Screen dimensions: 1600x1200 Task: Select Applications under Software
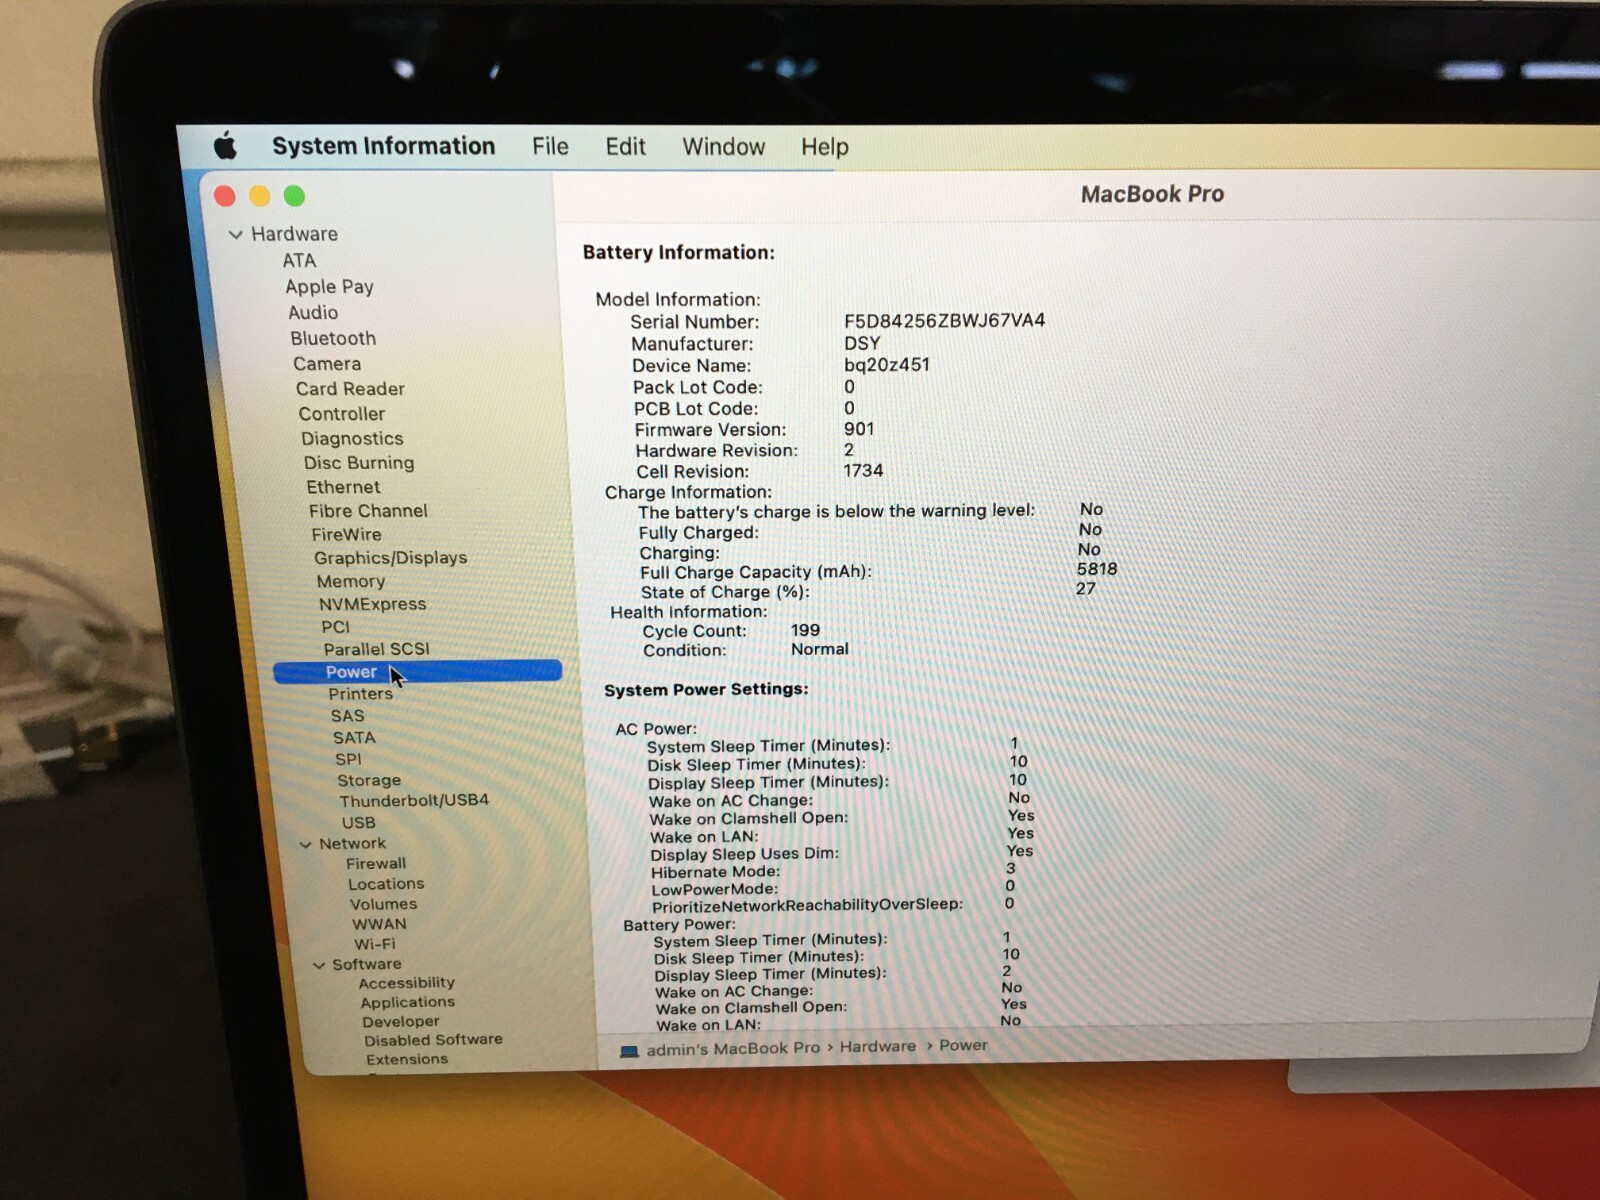coord(407,1002)
